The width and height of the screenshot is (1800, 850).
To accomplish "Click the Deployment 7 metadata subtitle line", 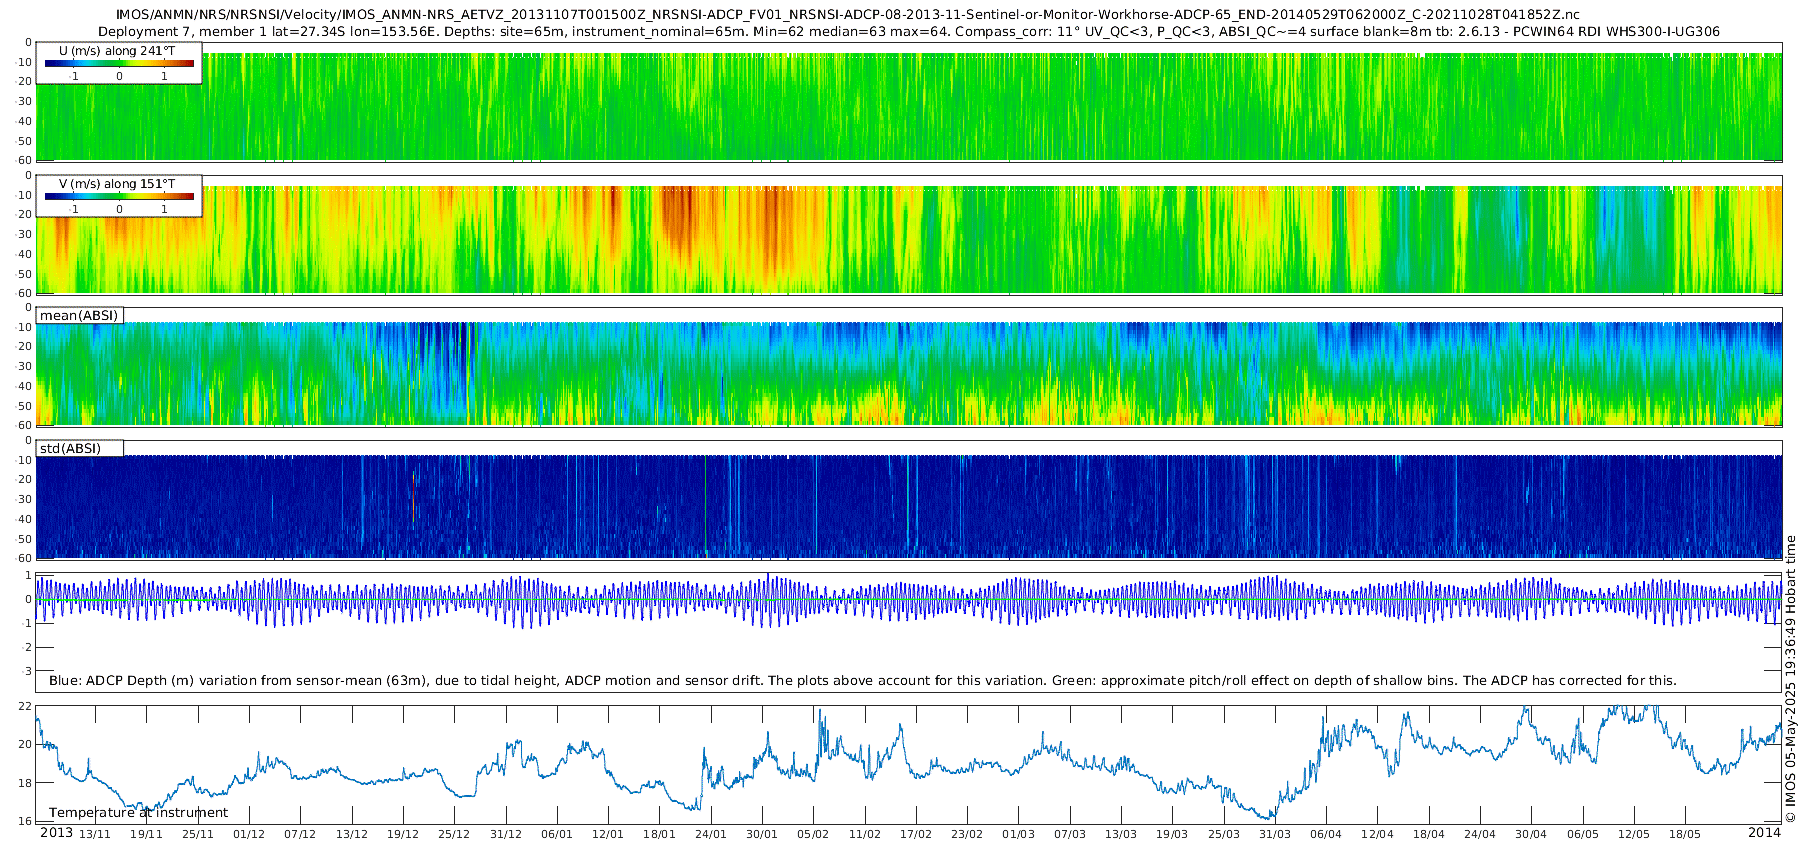I will click(x=908, y=32).
